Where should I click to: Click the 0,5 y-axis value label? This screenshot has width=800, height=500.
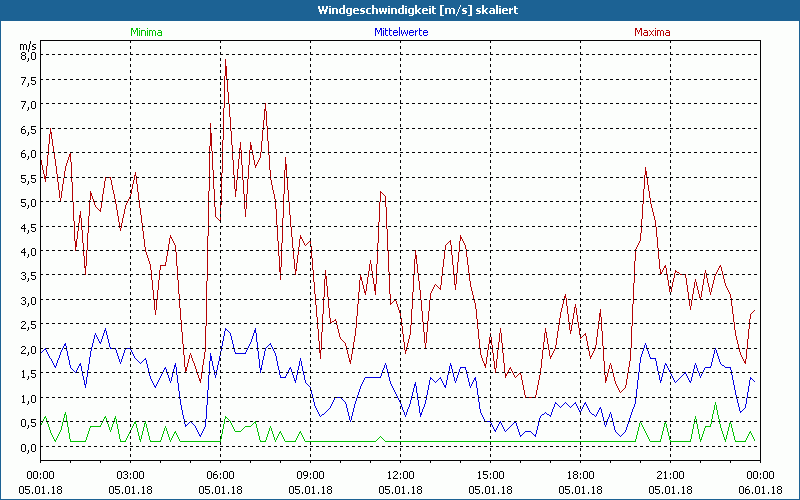tap(28, 423)
